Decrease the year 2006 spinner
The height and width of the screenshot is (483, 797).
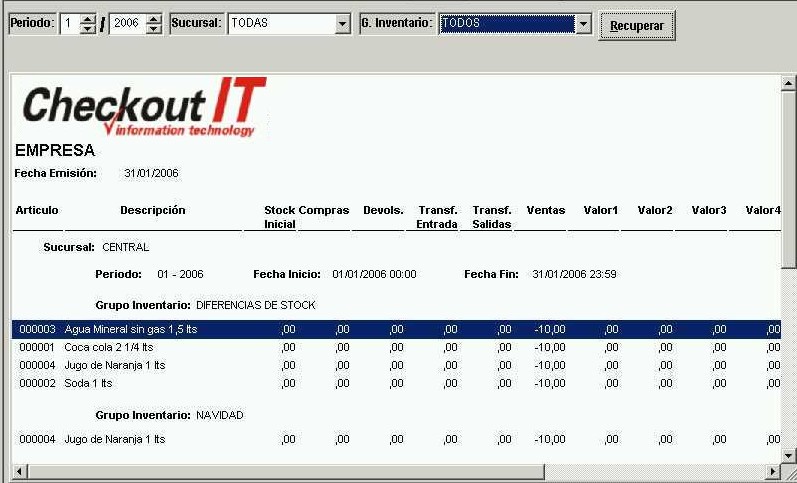pos(153,28)
